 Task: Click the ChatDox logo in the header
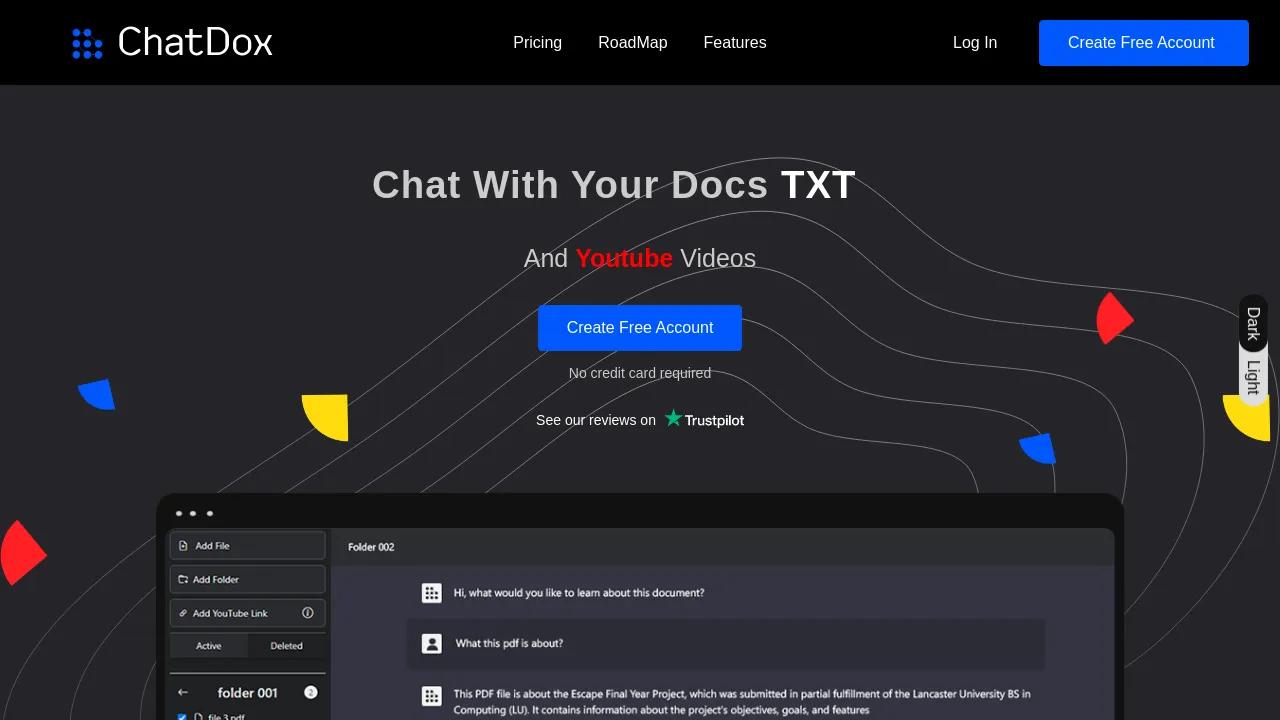[x=172, y=43]
